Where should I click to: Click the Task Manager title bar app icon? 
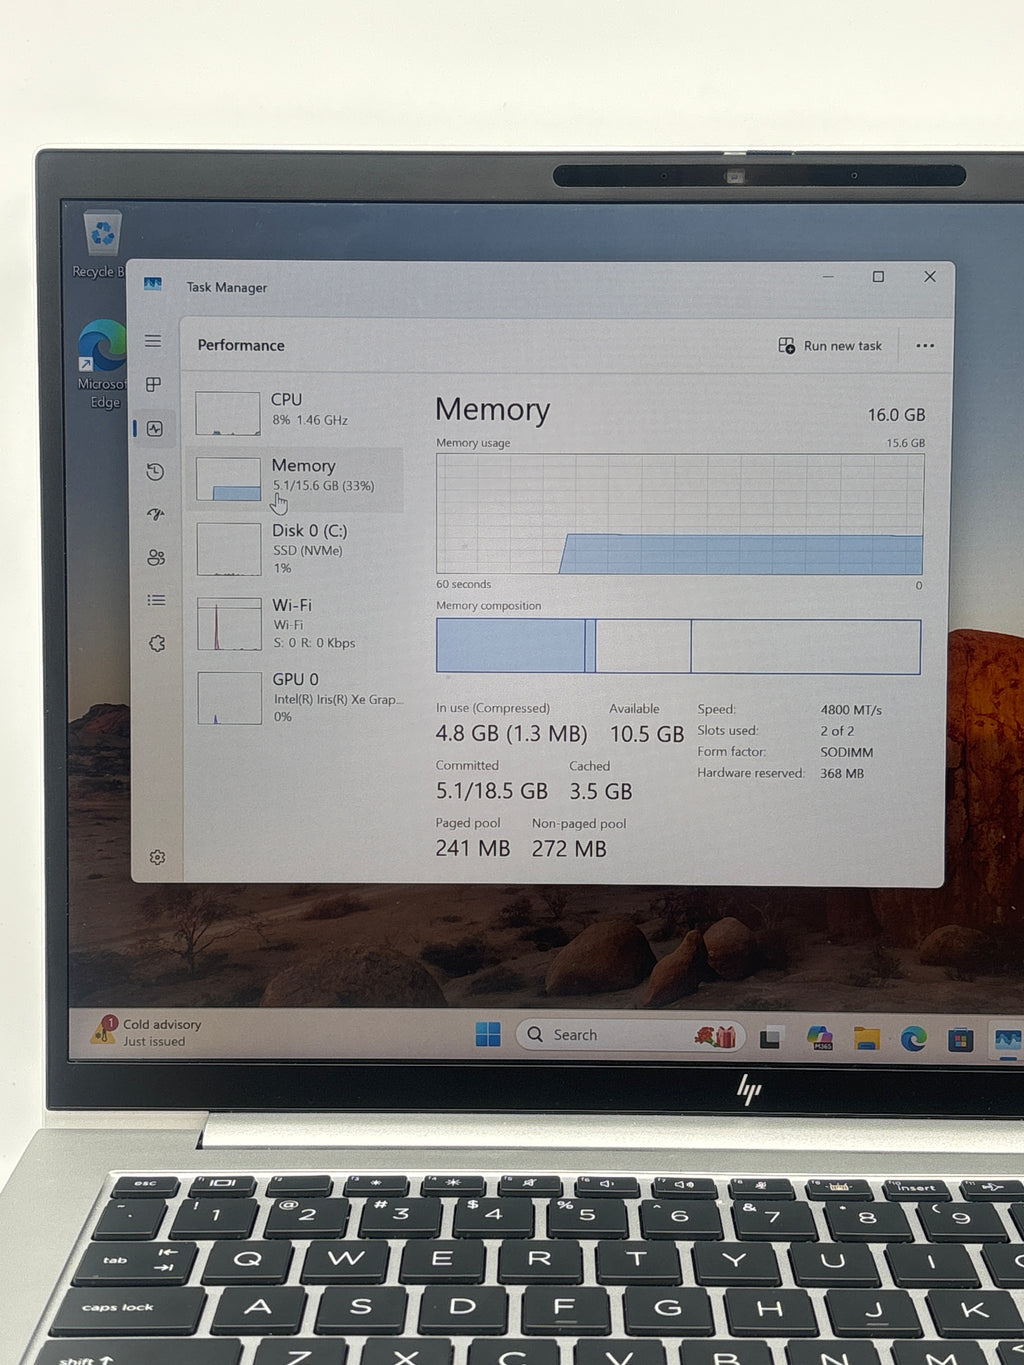click(x=153, y=284)
